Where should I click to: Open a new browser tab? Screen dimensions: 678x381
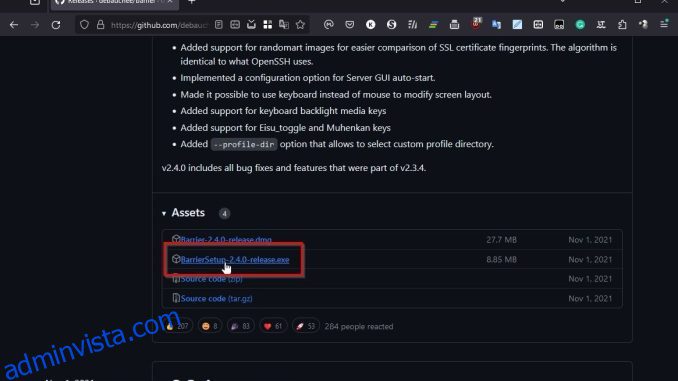[x=192, y=2]
